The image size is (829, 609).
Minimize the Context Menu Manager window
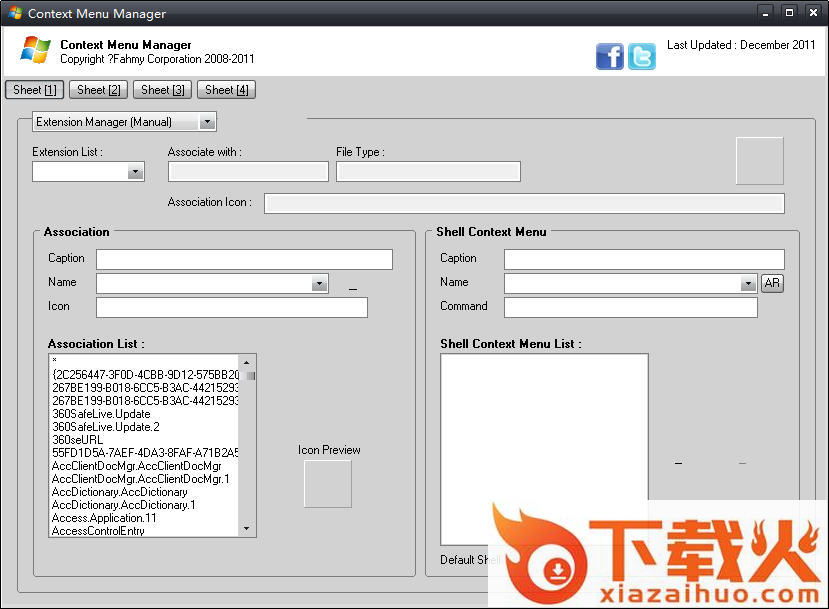[765, 13]
